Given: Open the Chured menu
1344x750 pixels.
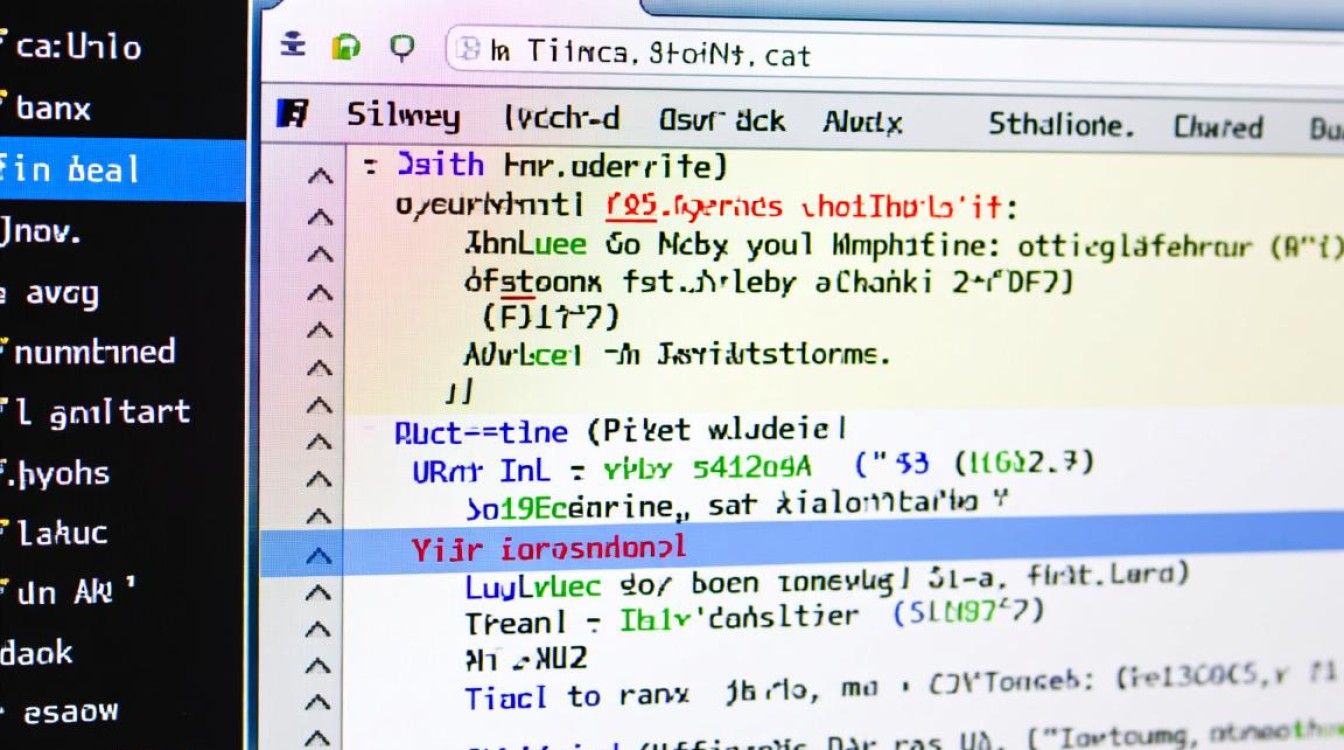Looking at the screenshot, I should coord(1218,125).
